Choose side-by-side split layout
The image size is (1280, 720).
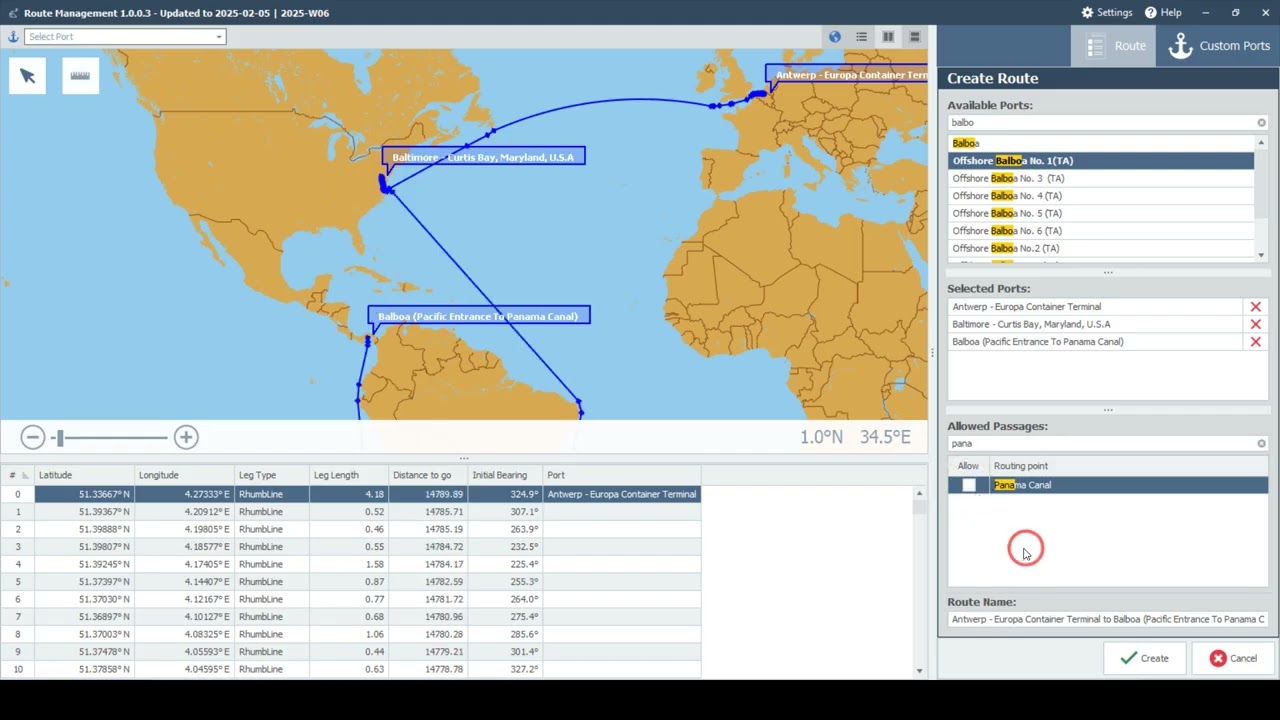[x=888, y=37]
